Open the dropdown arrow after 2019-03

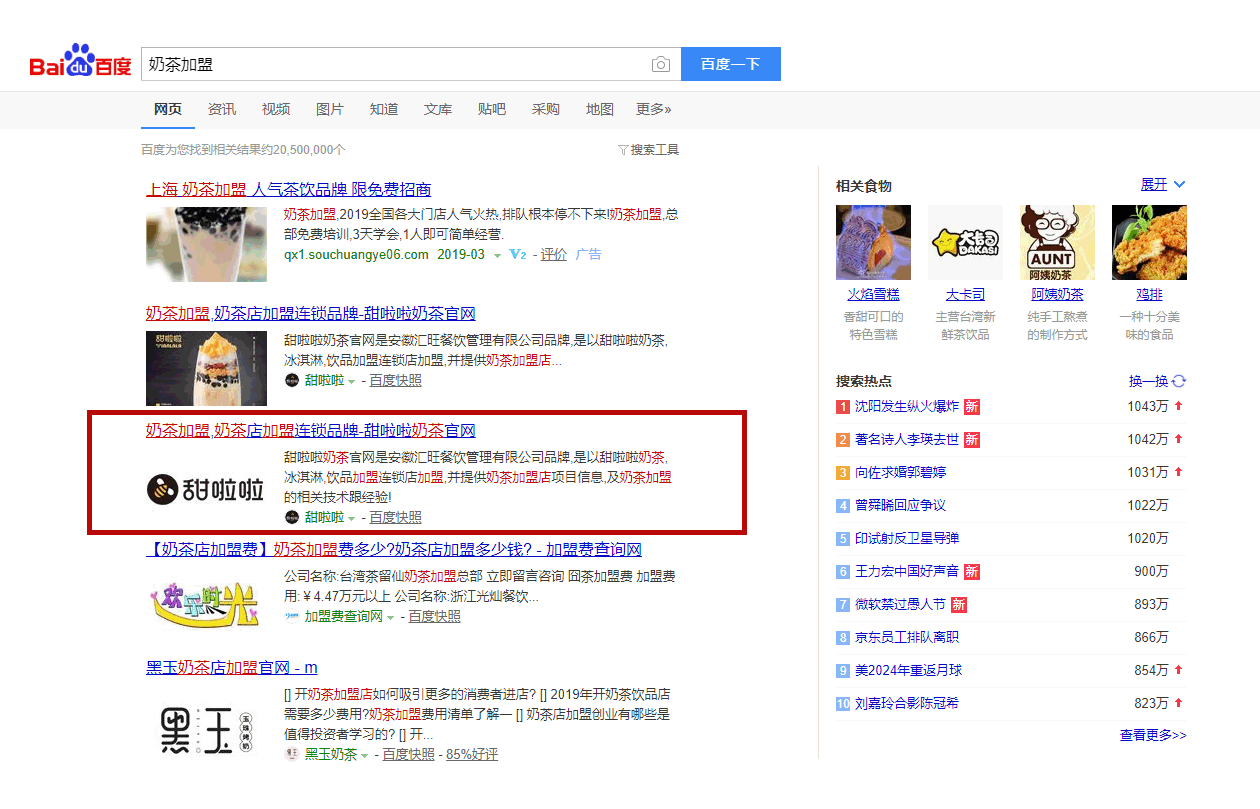pos(497,256)
